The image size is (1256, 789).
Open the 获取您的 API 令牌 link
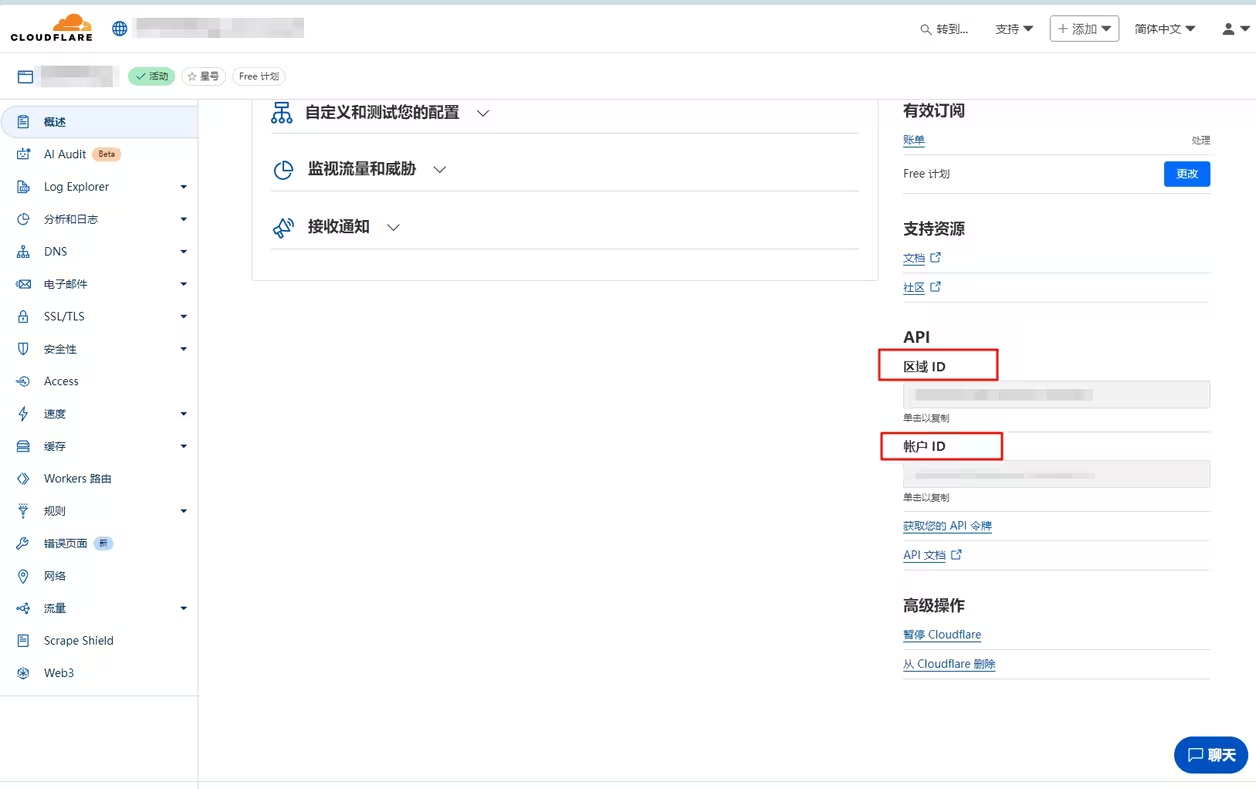click(x=947, y=526)
